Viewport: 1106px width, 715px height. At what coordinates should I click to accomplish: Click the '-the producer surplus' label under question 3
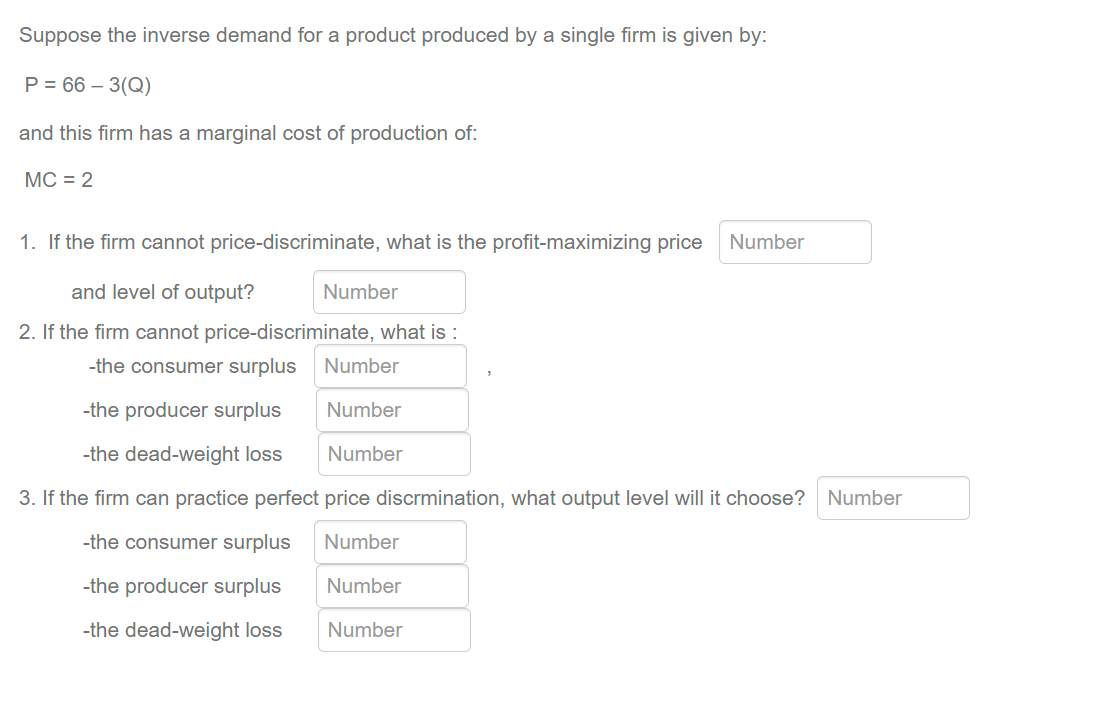point(181,586)
